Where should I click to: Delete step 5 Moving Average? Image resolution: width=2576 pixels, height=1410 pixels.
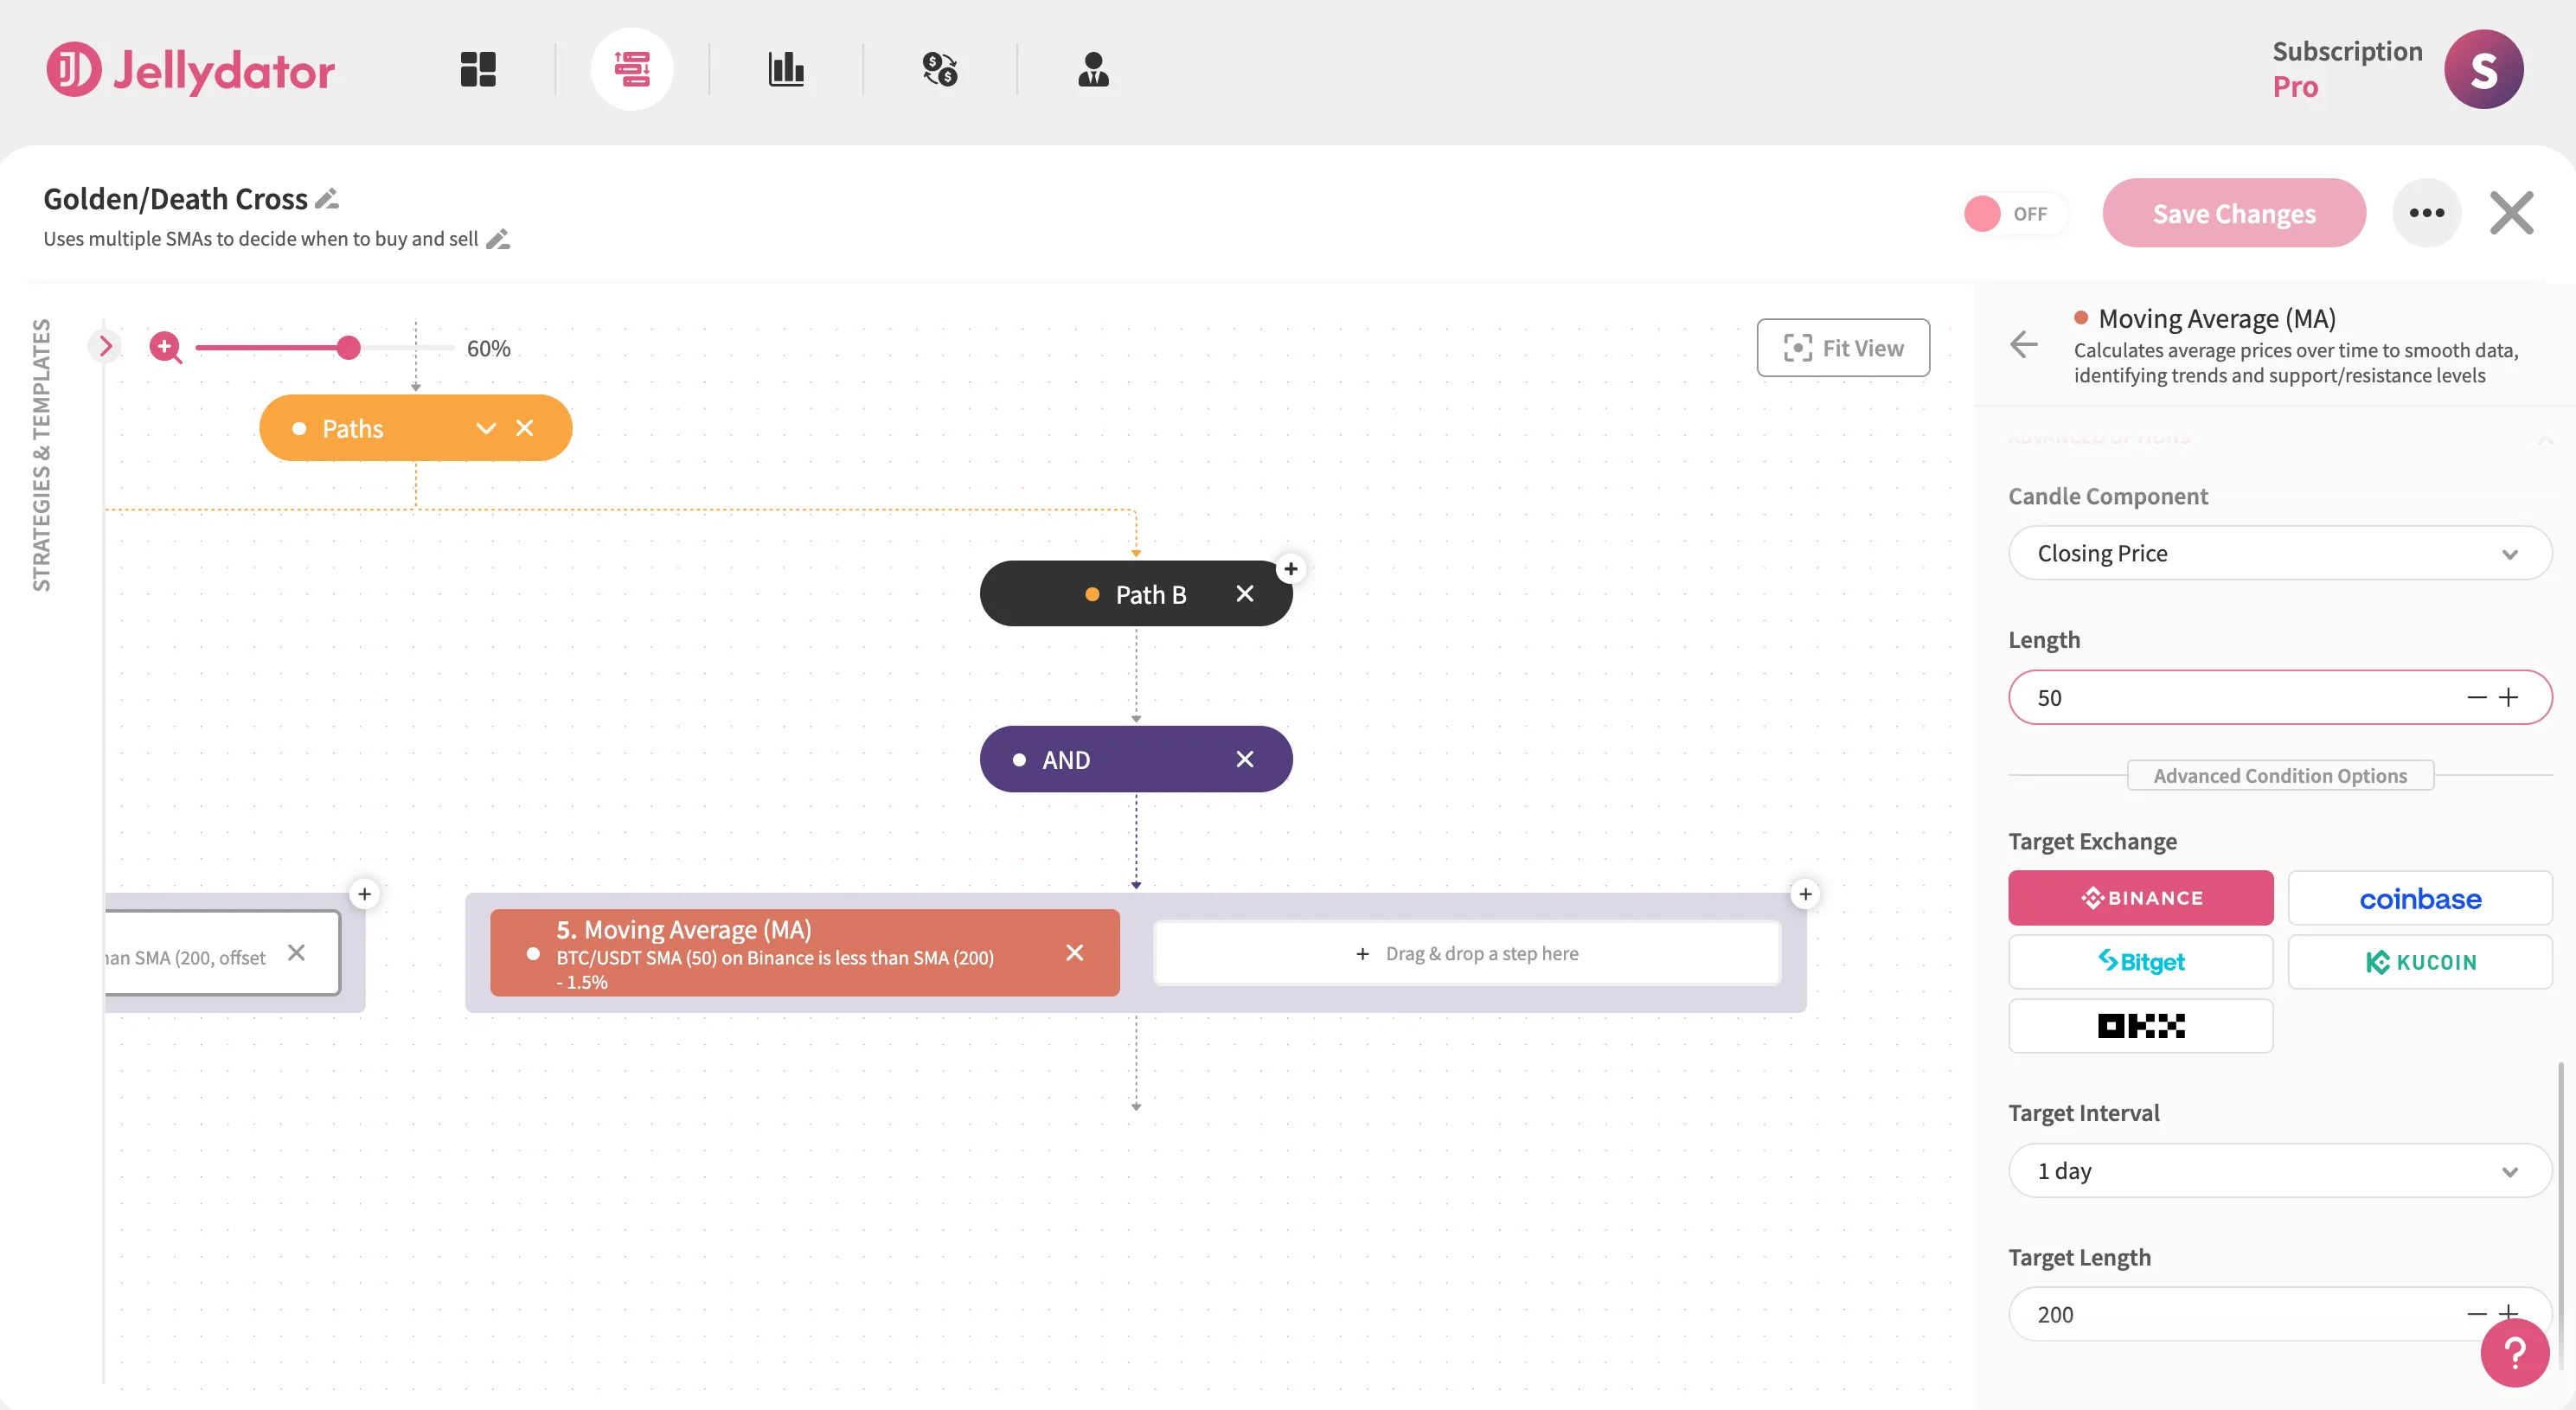point(1075,952)
